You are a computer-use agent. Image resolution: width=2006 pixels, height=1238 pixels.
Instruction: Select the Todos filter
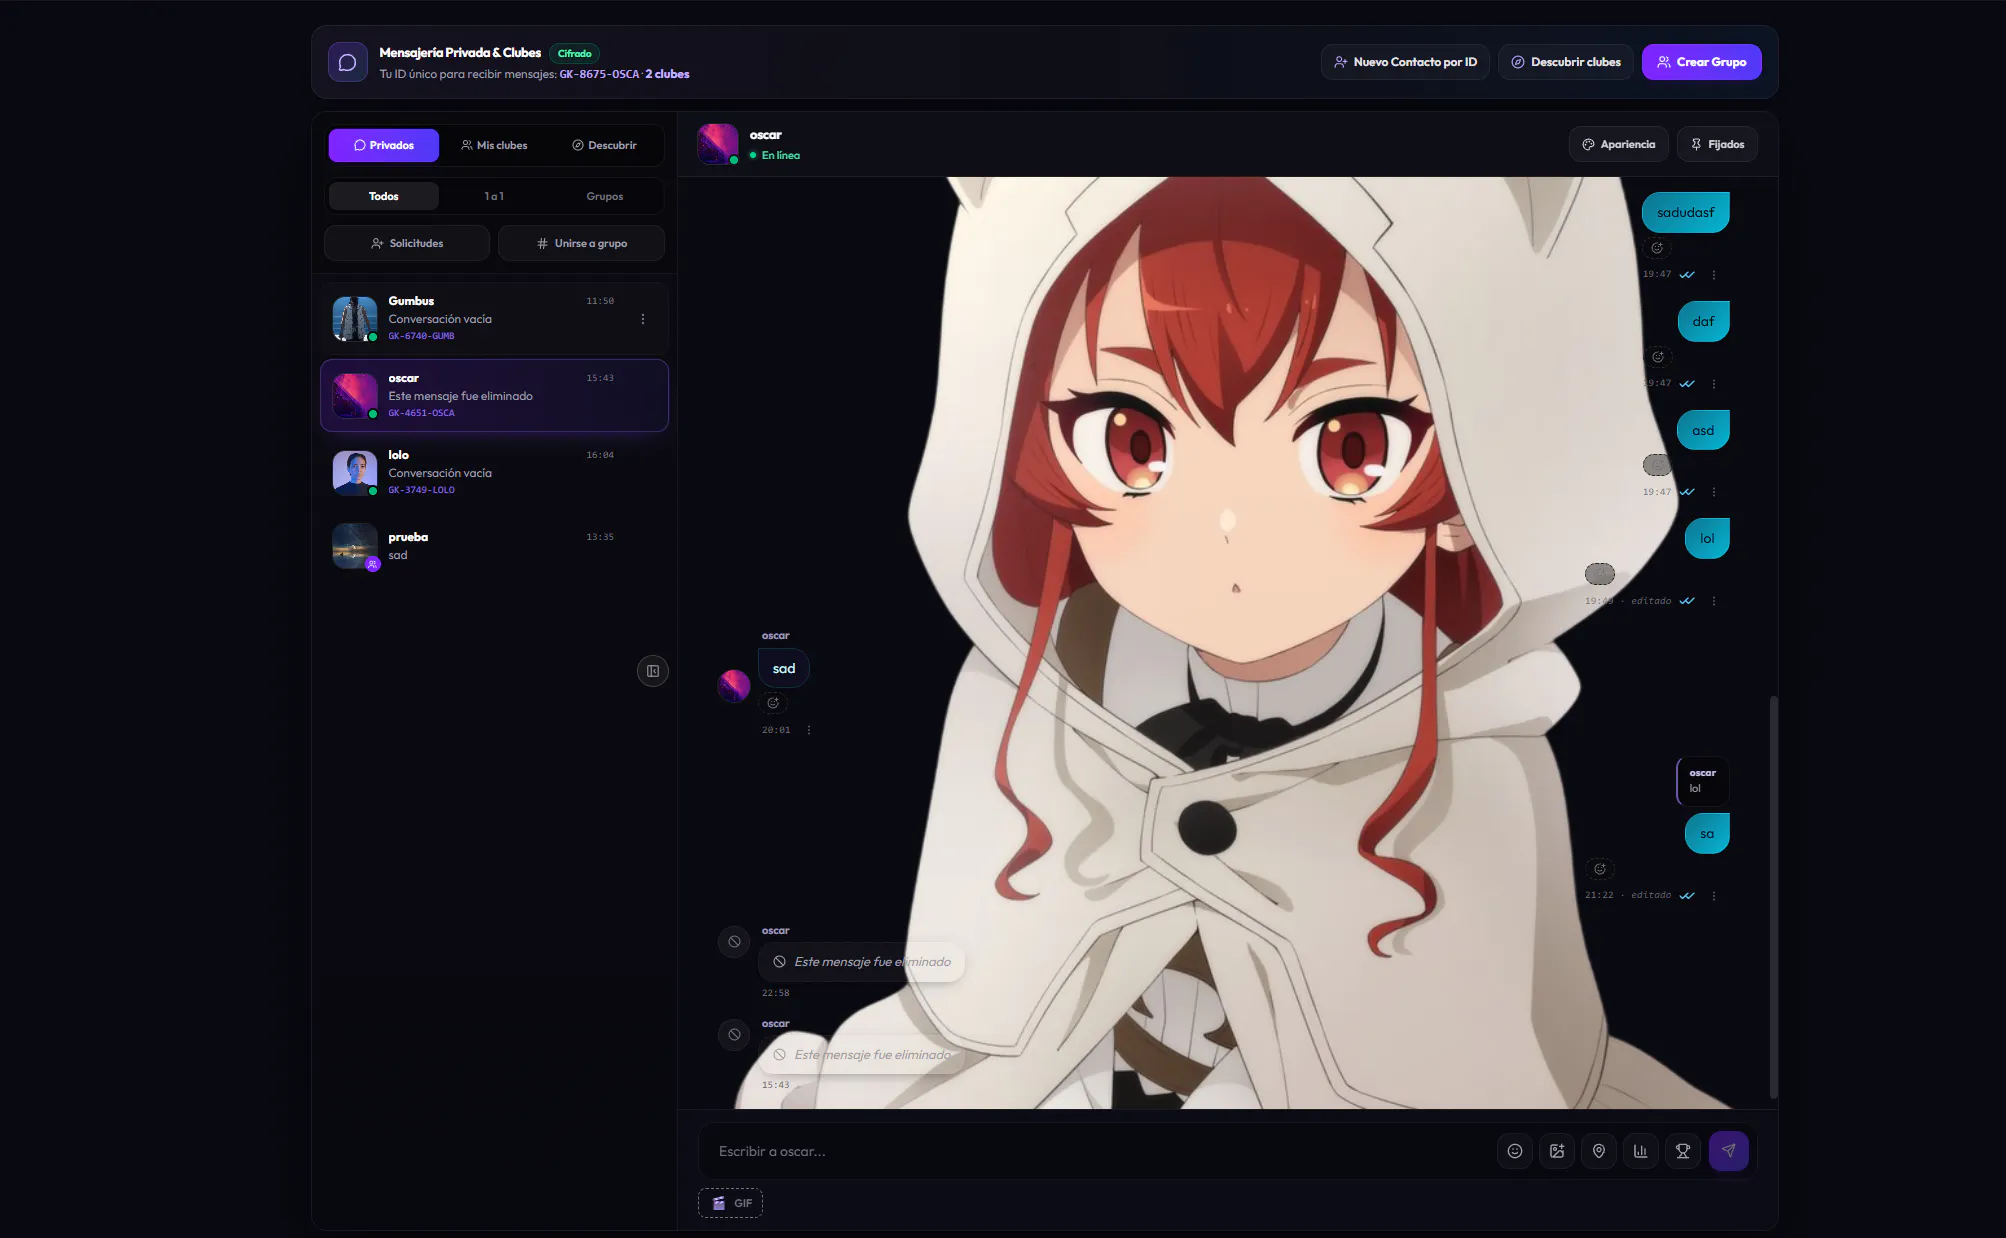click(384, 196)
